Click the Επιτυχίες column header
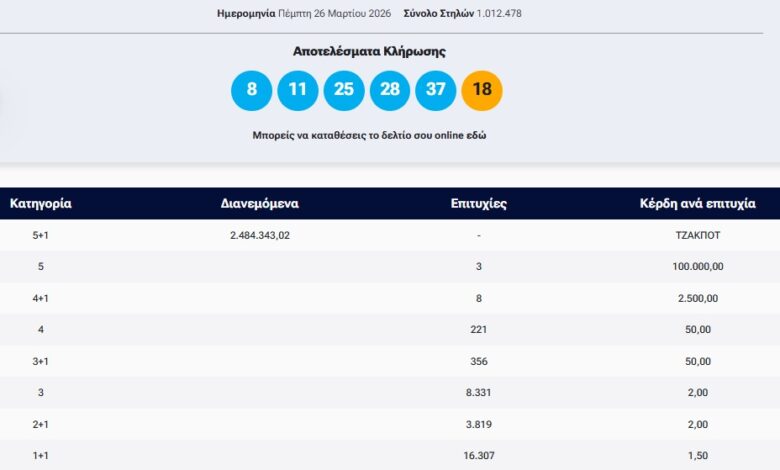The height and width of the screenshot is (470, 780). pyautogui.click(x=479, y=204)
